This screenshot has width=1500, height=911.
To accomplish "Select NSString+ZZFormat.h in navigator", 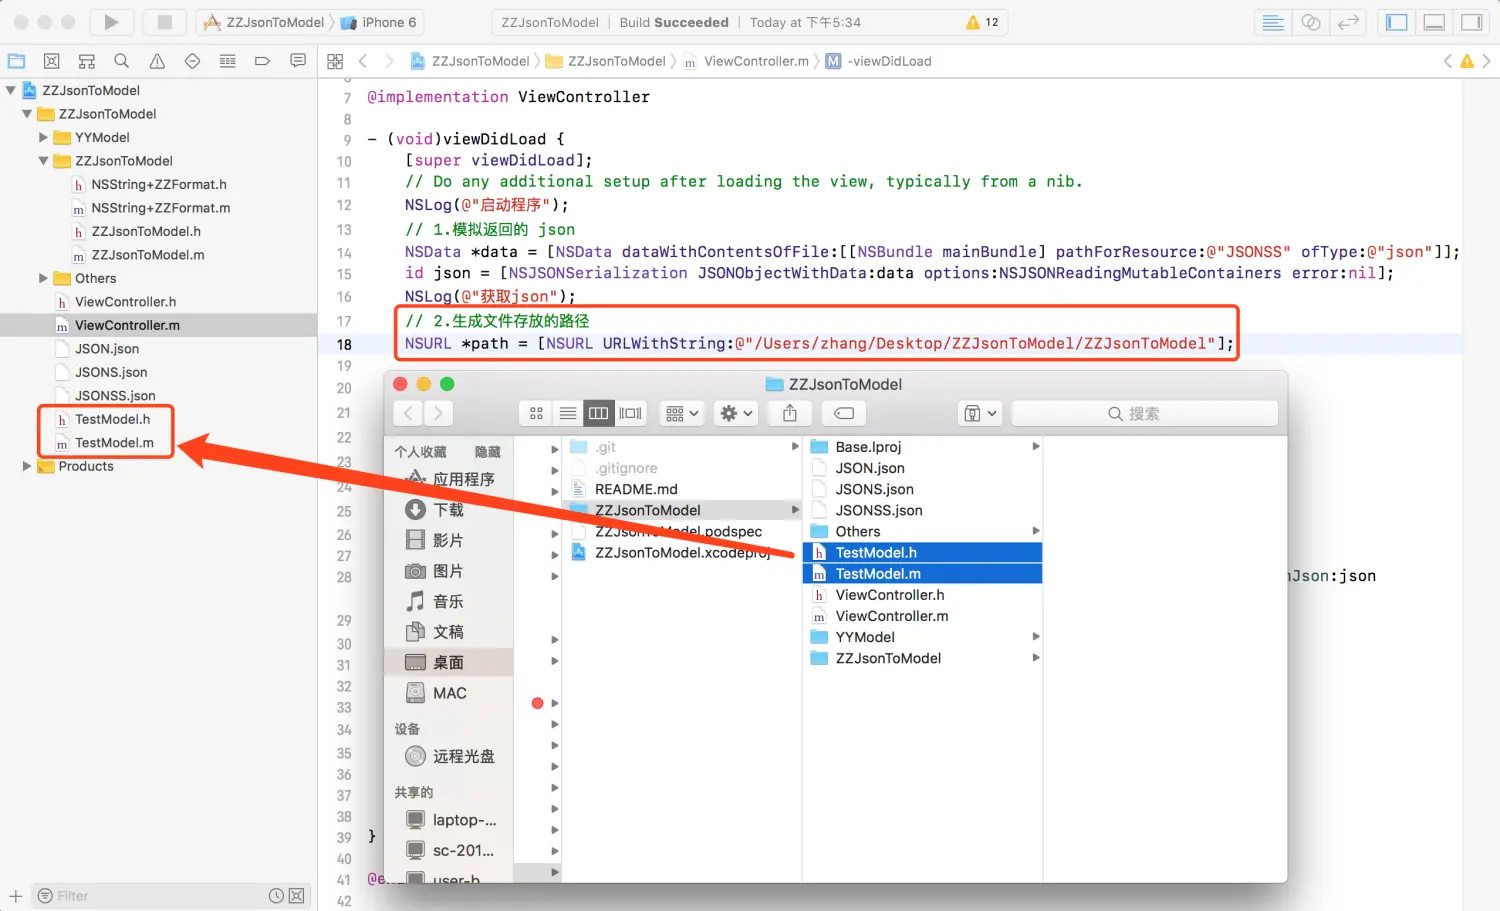I will 159,184.
